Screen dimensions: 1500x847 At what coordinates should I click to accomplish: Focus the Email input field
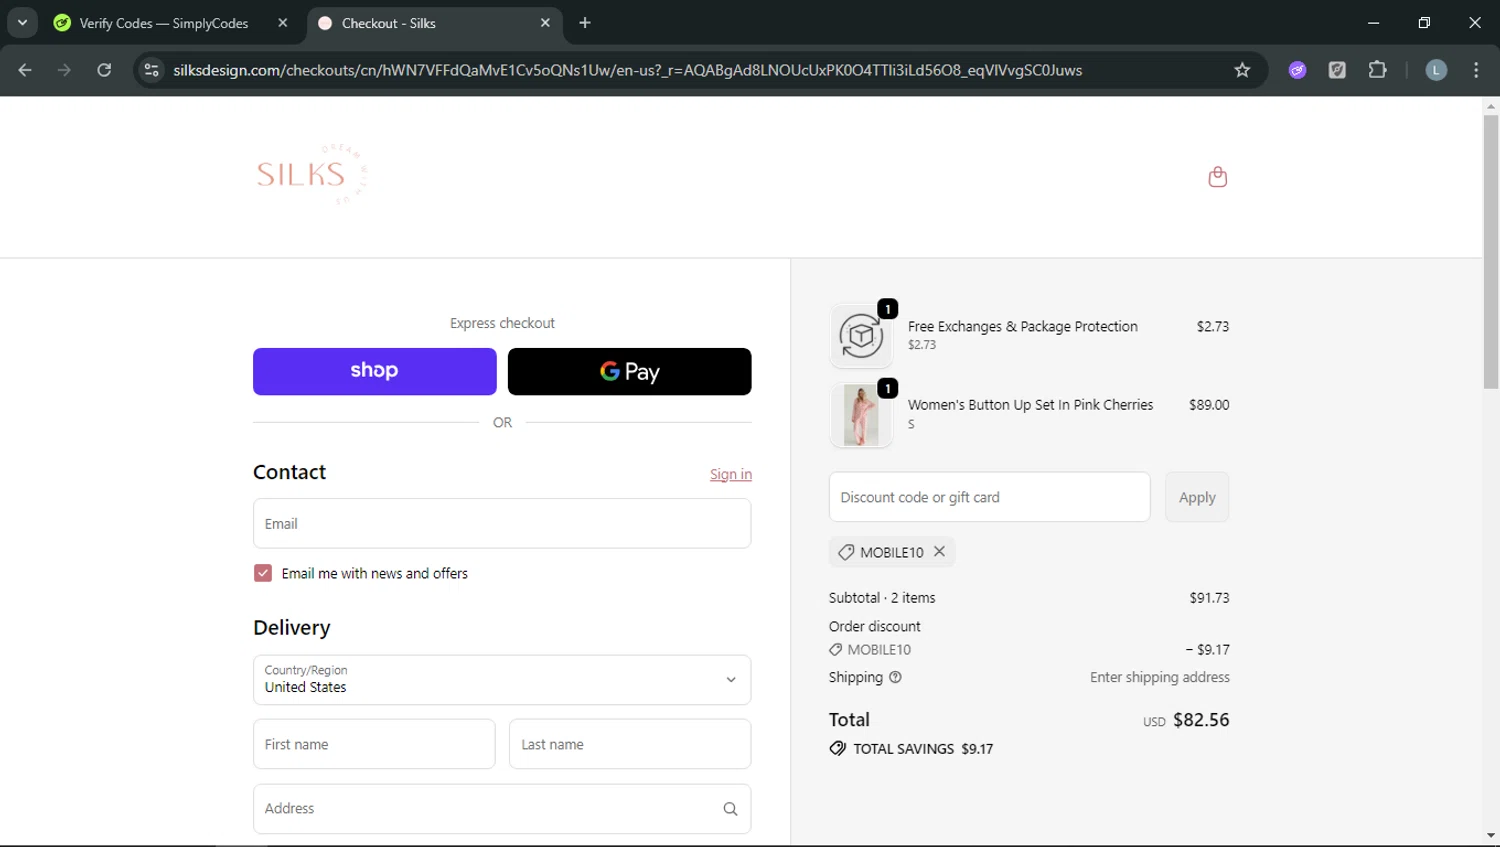[x=502, y=523]
